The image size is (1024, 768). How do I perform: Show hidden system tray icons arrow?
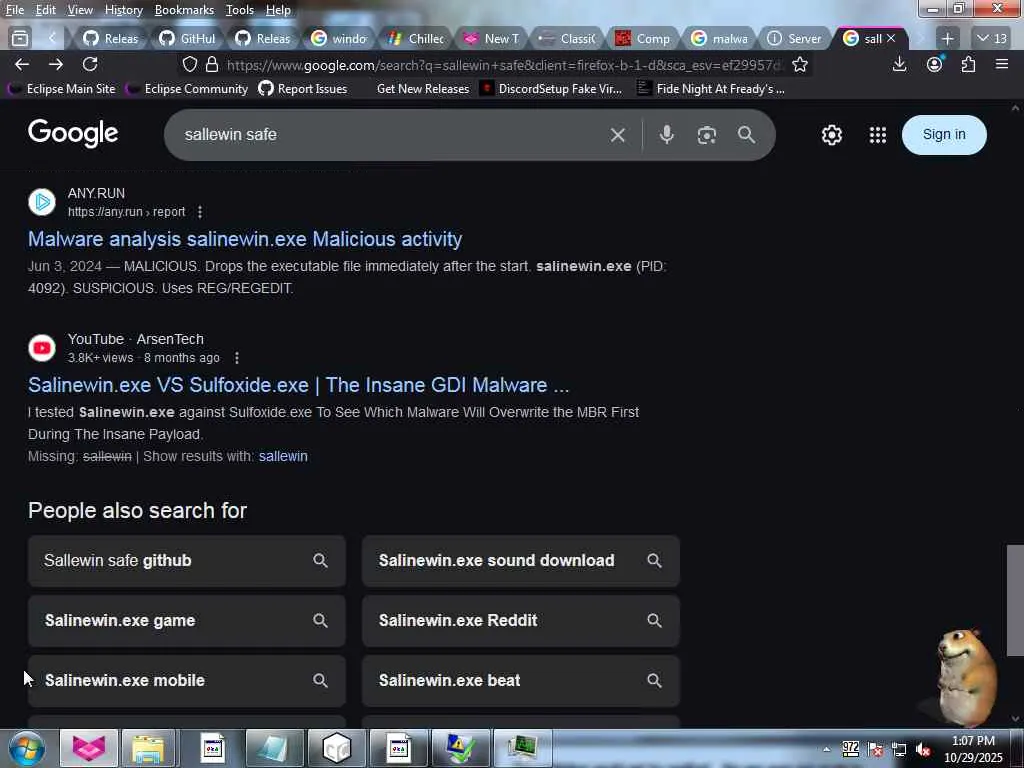tap(826, 749)
